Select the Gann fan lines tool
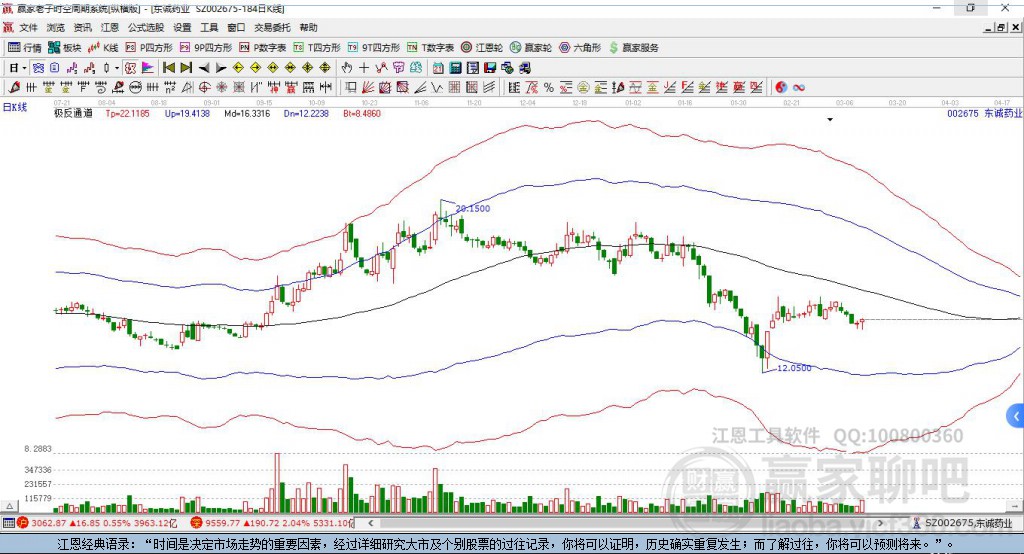 point(368,87)
